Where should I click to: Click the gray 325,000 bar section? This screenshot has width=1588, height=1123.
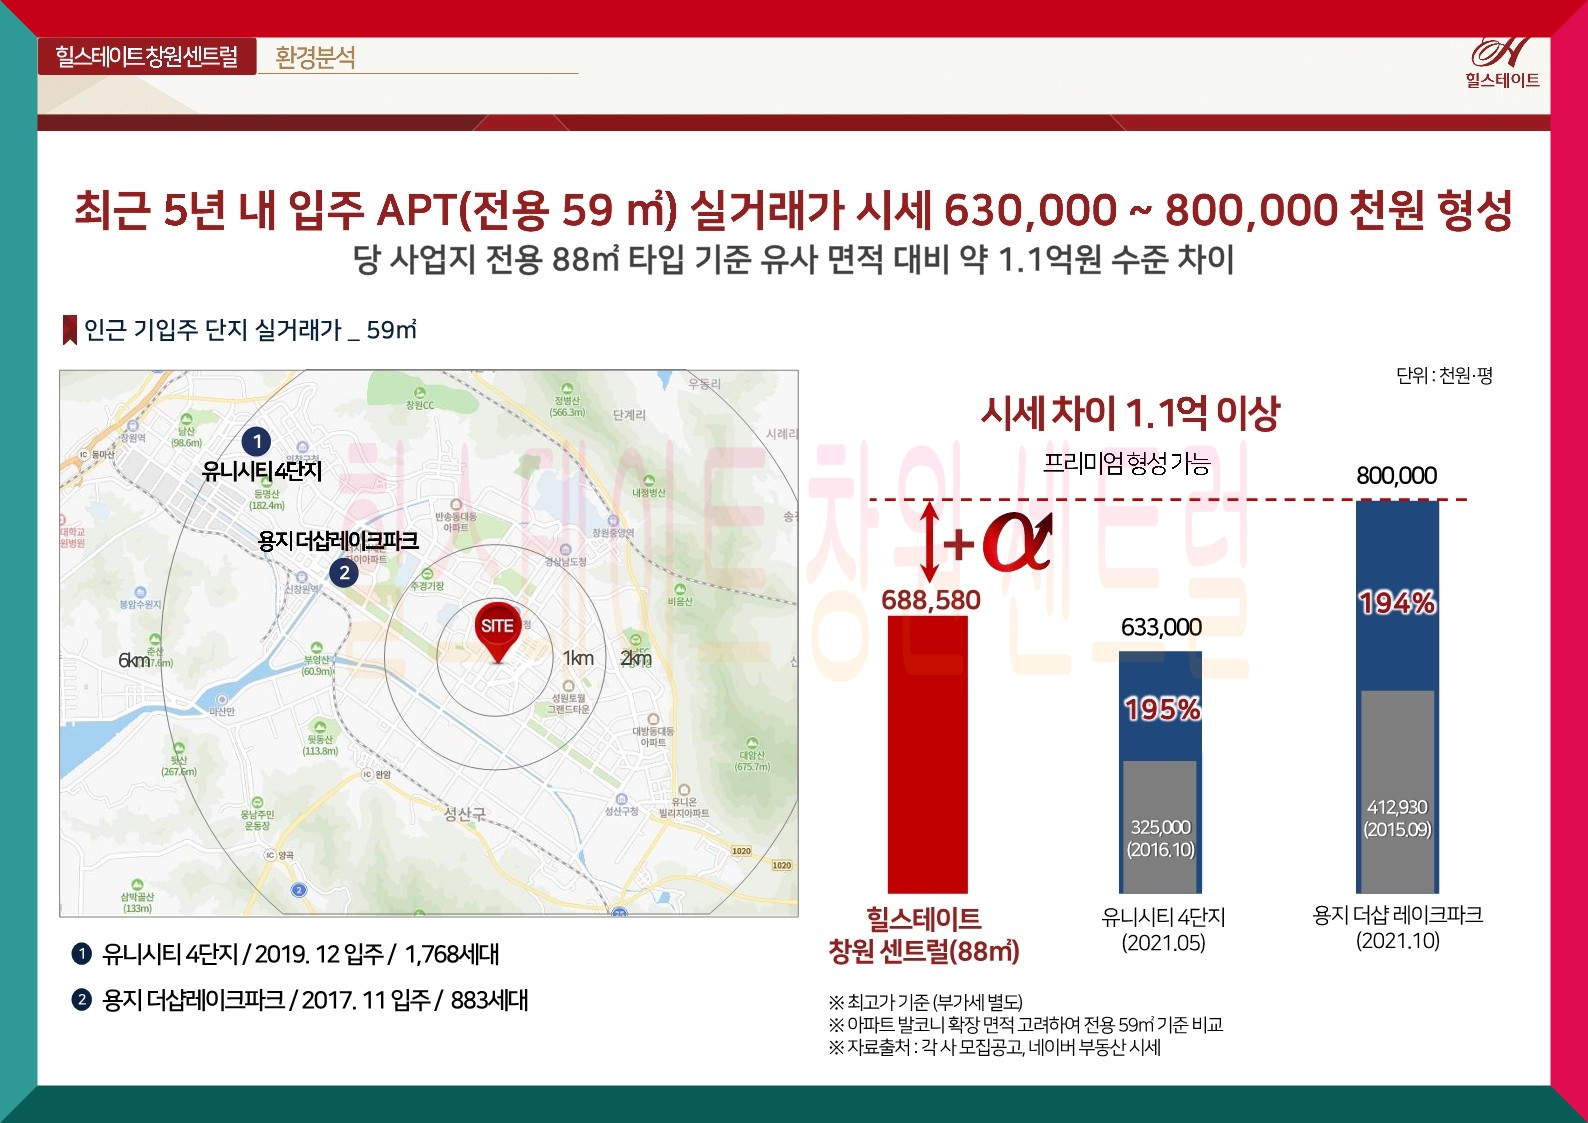point(1160,827)
